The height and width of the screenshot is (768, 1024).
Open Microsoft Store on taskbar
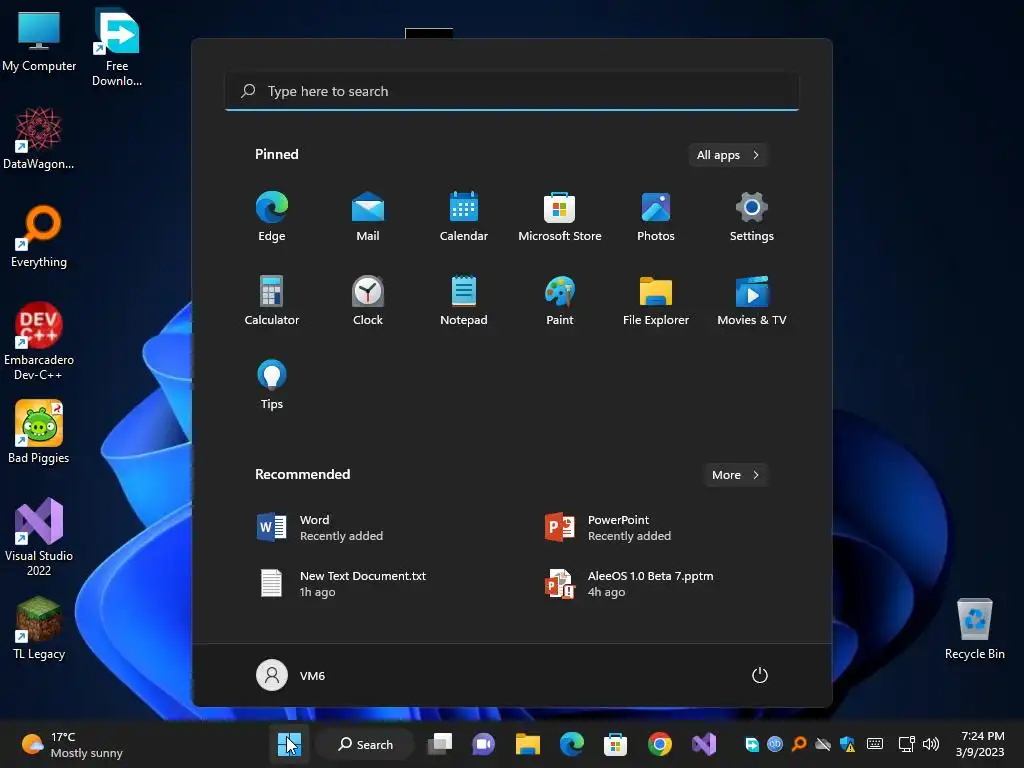[615, 744]
